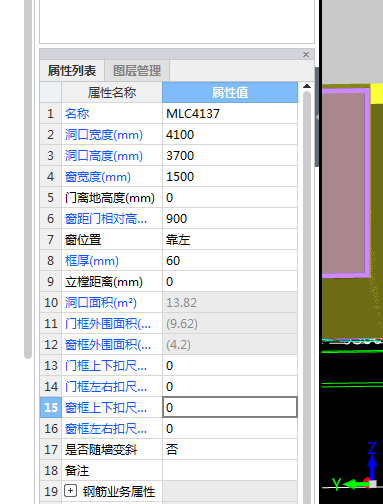Select row 15 number cell
This screenshot has height=504, width=383.
pyautogui.click(x=51, y=407)
